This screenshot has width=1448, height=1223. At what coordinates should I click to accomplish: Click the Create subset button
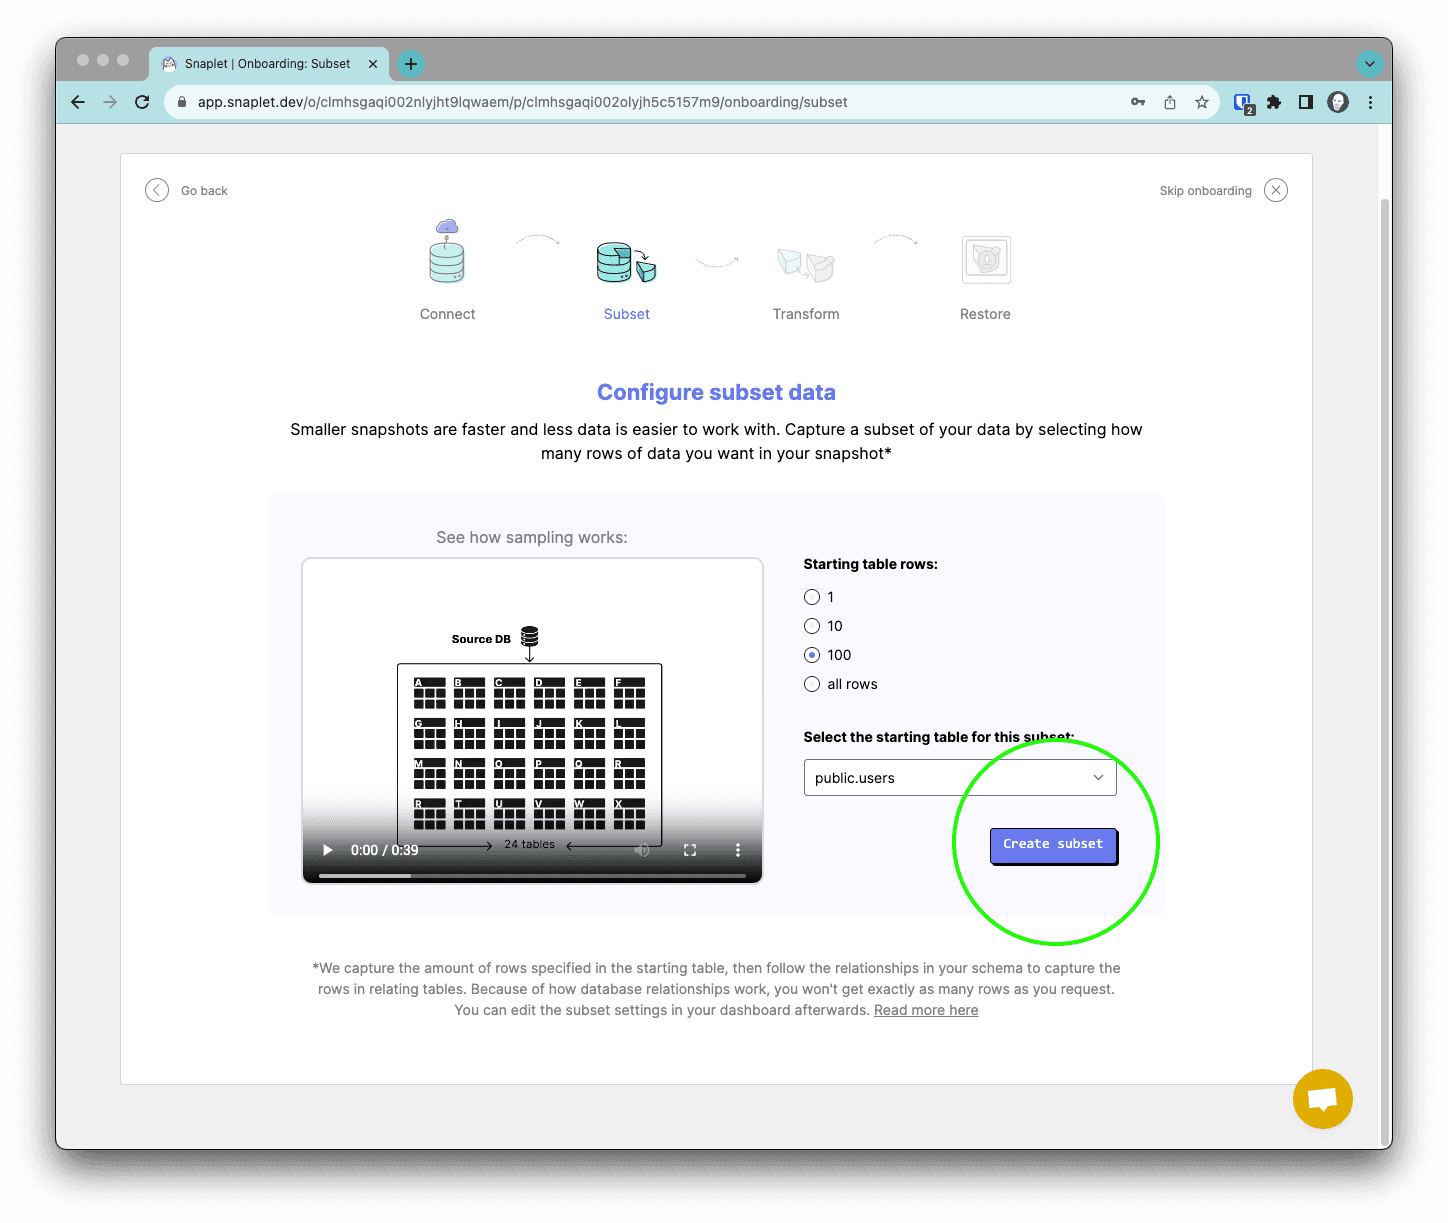pyautogui.click(x=1053, y=845)
